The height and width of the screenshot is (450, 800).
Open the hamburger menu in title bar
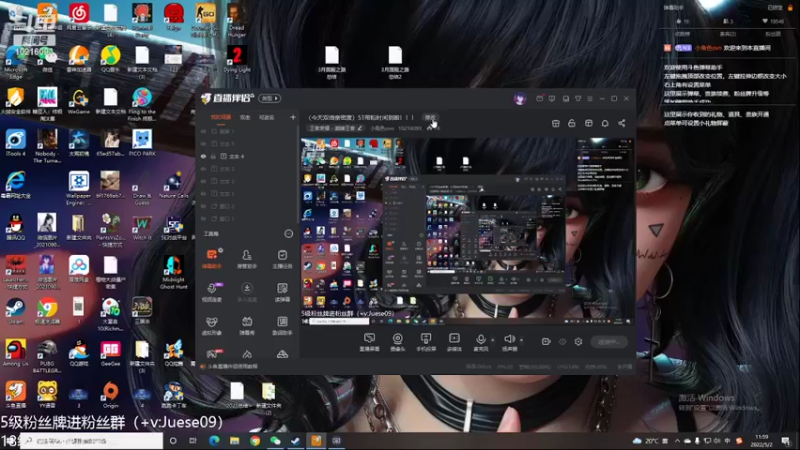(x=590, y=98)
